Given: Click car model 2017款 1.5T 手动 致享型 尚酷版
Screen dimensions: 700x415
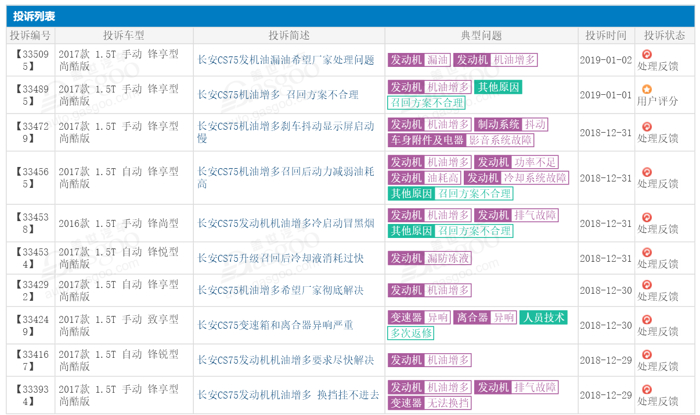Looking at the screenshot, I should [118, 325].
